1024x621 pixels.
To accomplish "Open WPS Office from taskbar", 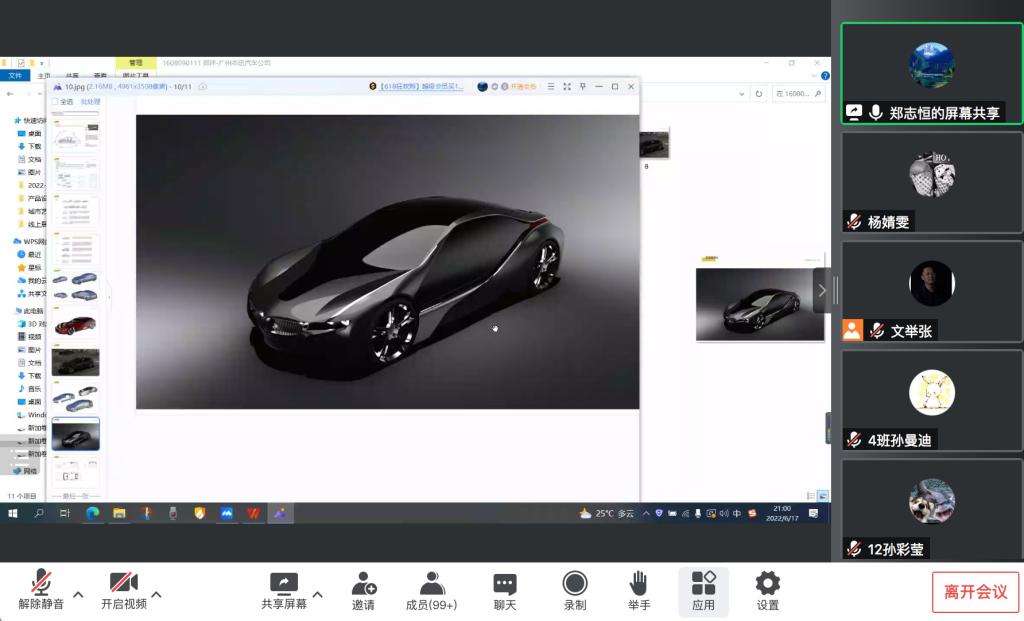I will [x=253, y=513].
